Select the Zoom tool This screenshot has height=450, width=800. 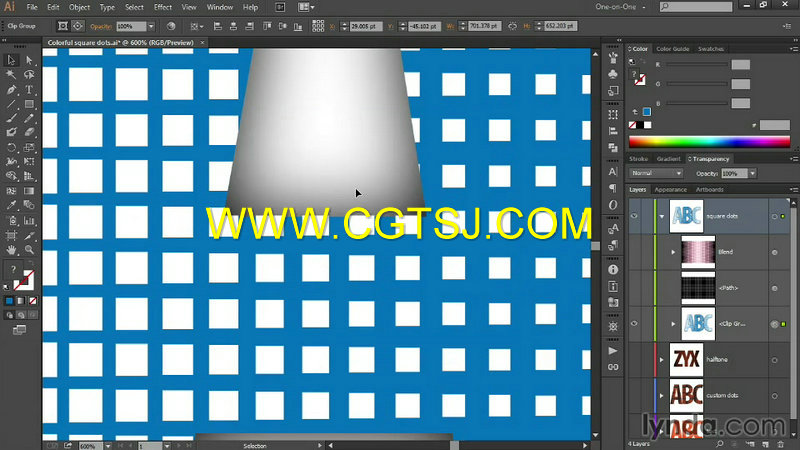(x=29, y=250)
